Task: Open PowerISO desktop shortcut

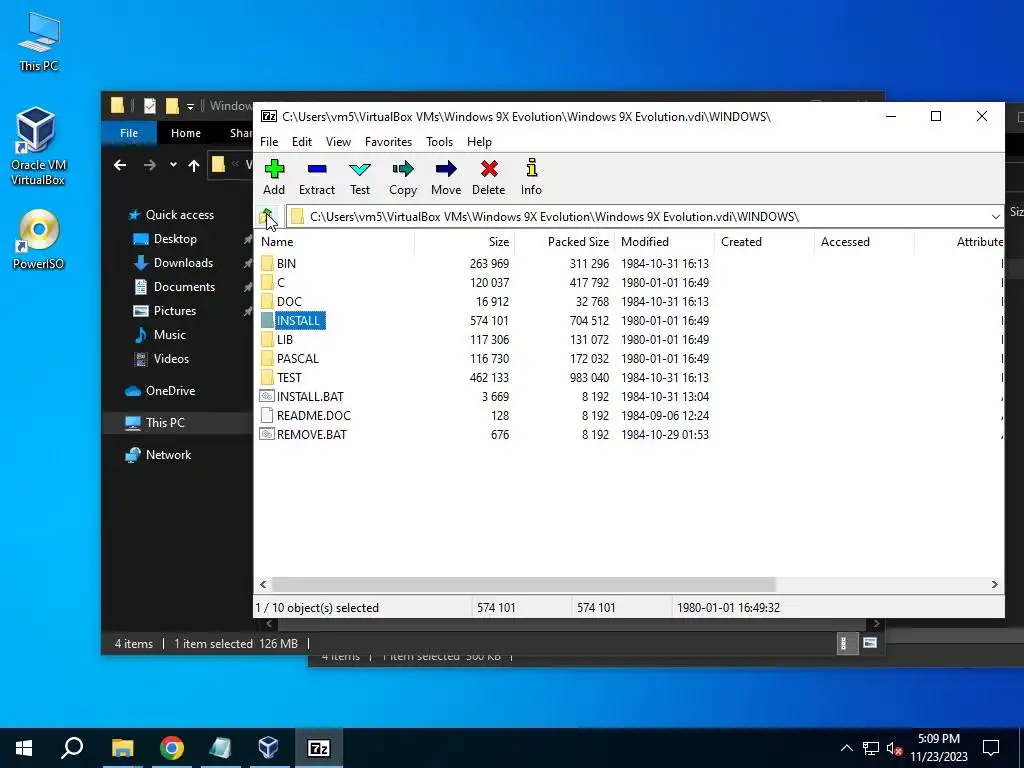Action: point(39,239)
